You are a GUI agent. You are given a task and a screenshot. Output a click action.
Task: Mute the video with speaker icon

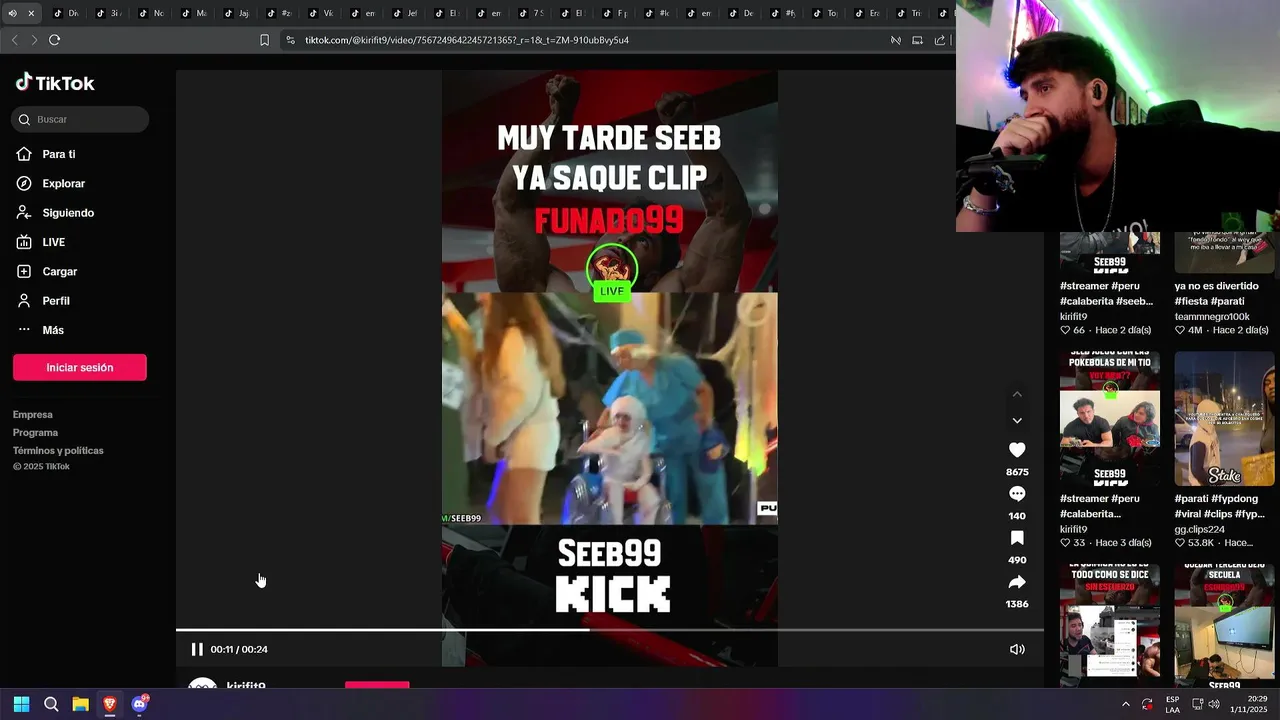(1017, 649)
